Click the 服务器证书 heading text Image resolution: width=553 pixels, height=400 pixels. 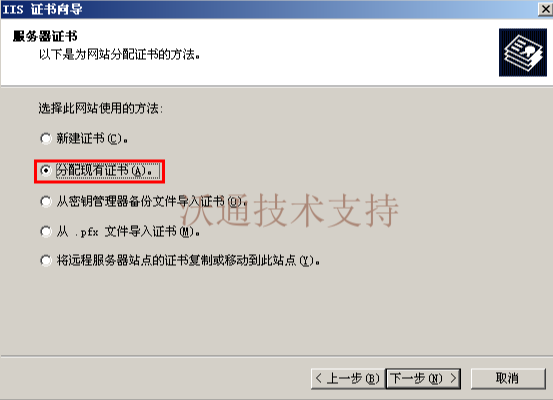tap(45, 36)
